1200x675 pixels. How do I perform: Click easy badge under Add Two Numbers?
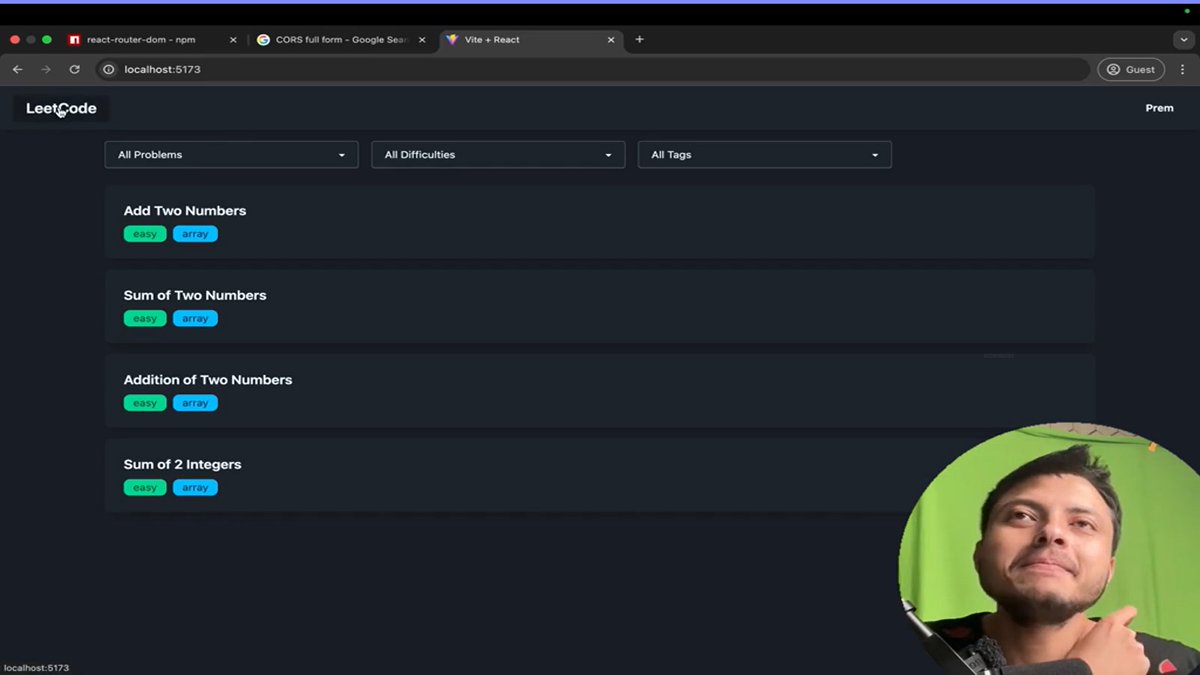pos(145,234)
